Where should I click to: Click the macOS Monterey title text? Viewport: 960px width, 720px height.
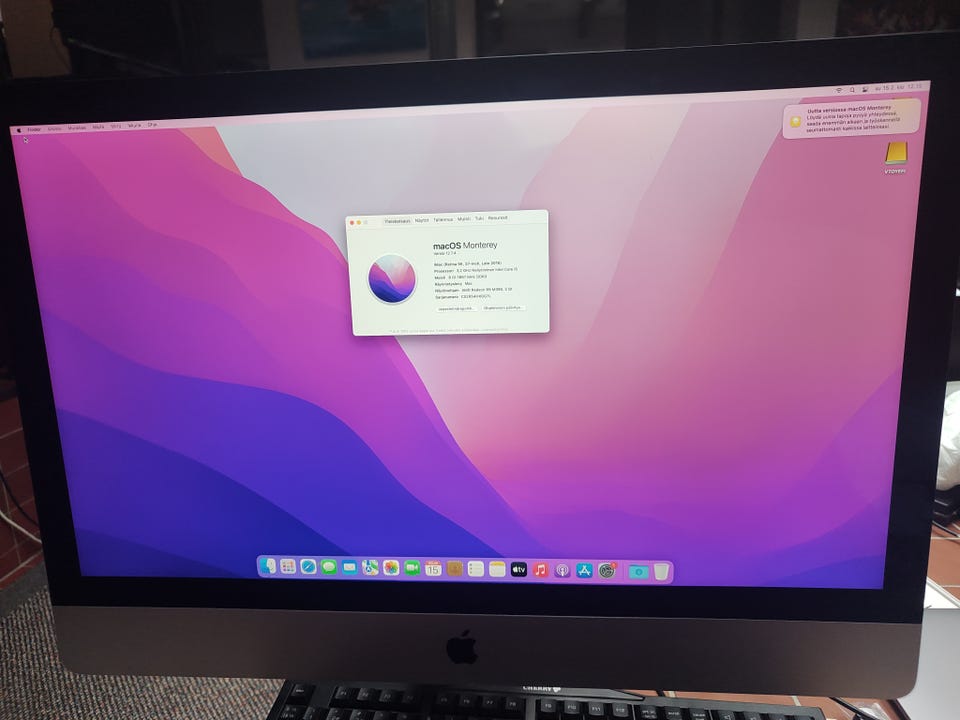(465, 245)
